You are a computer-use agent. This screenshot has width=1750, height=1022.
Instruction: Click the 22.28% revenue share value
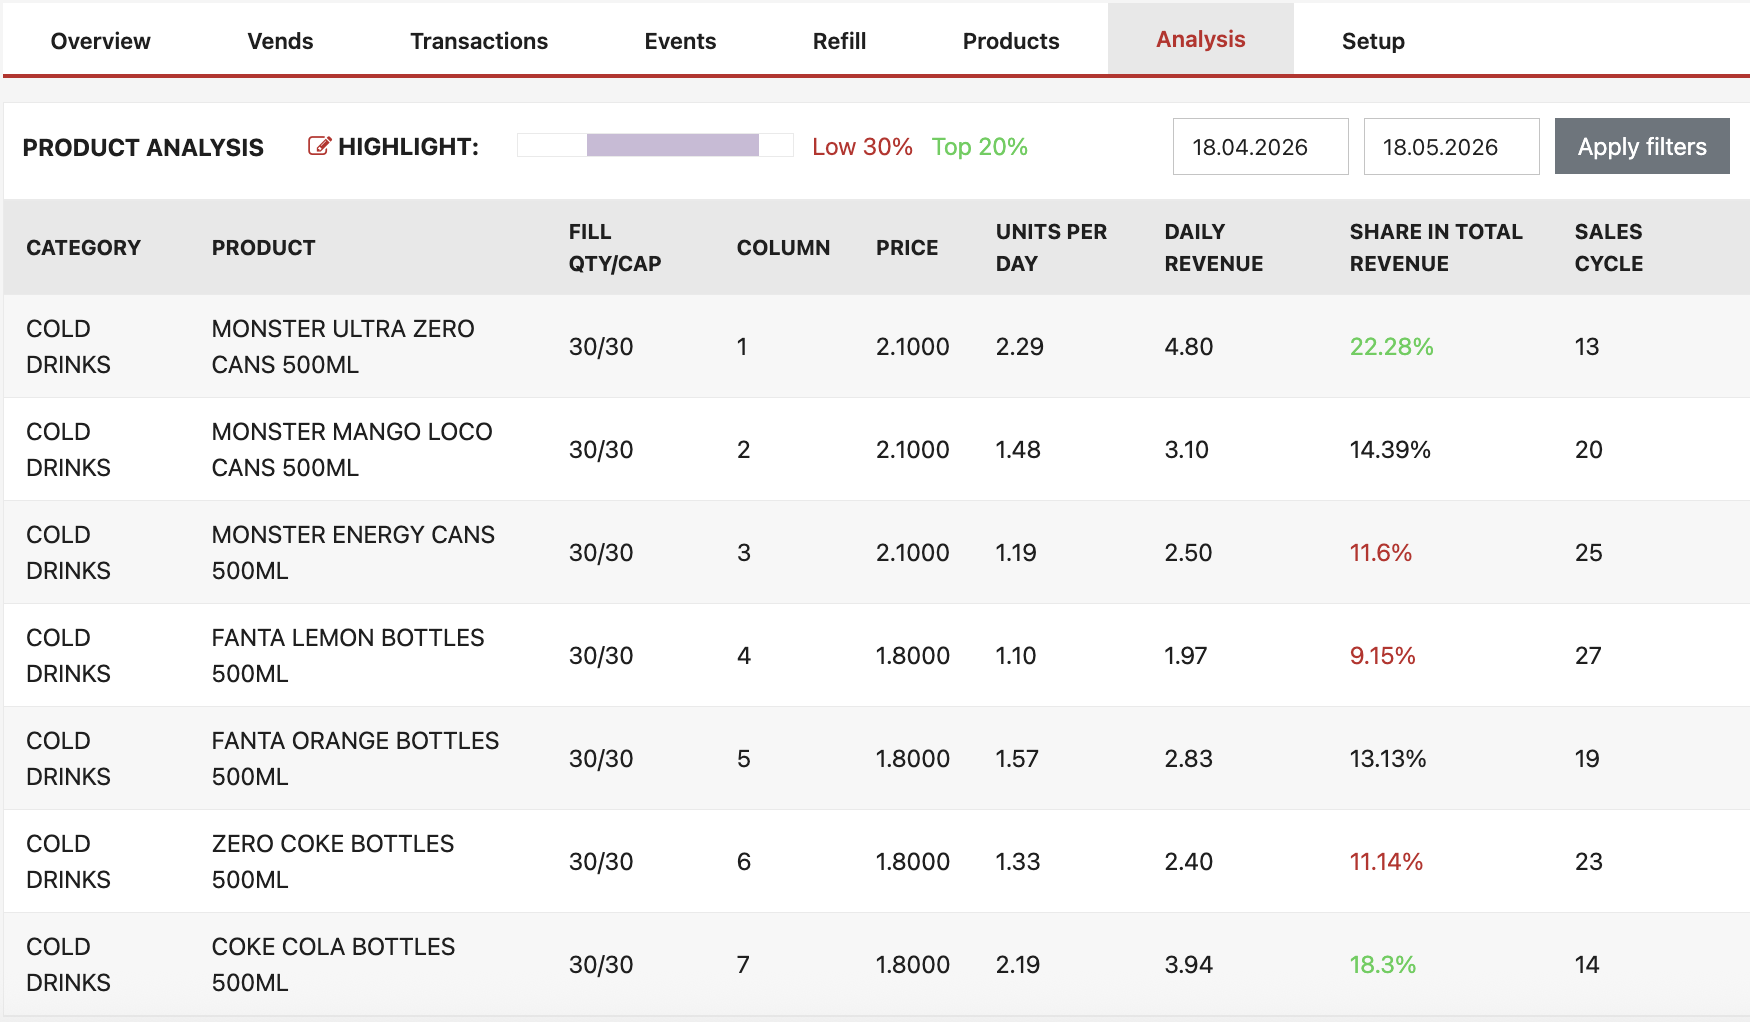click(x=1391, y=347)
